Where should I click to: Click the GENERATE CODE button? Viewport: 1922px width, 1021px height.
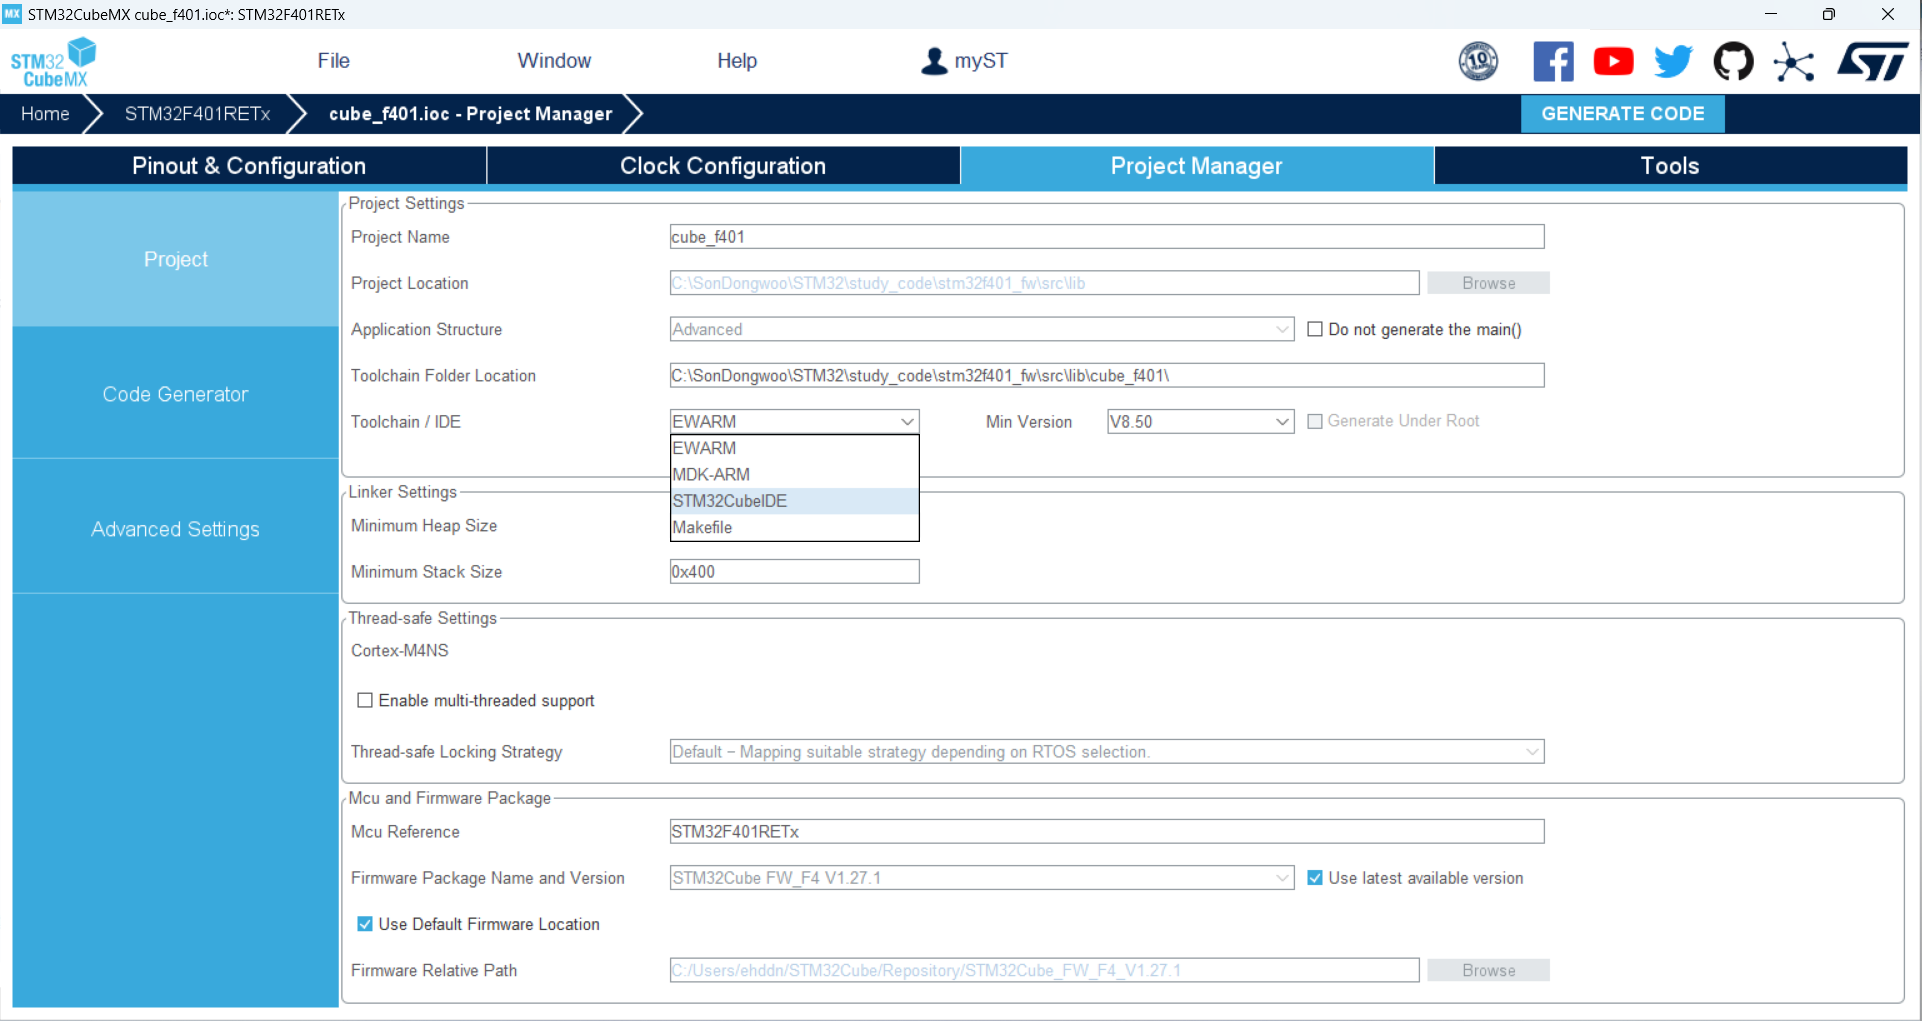[x=1622, y=114]
